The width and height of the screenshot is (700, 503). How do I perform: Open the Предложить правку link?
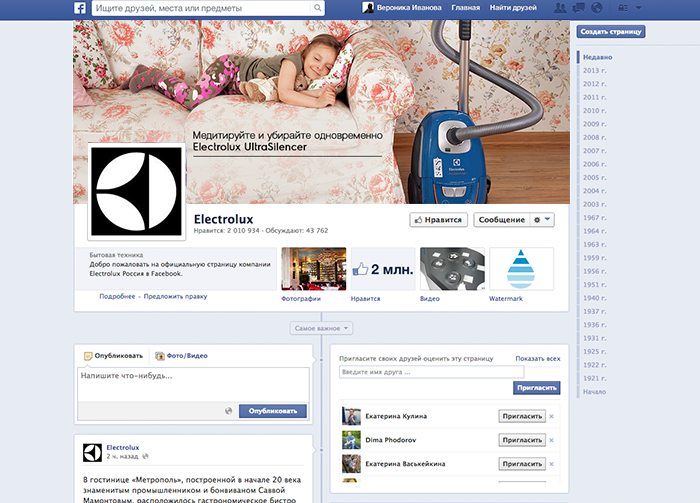175,296
